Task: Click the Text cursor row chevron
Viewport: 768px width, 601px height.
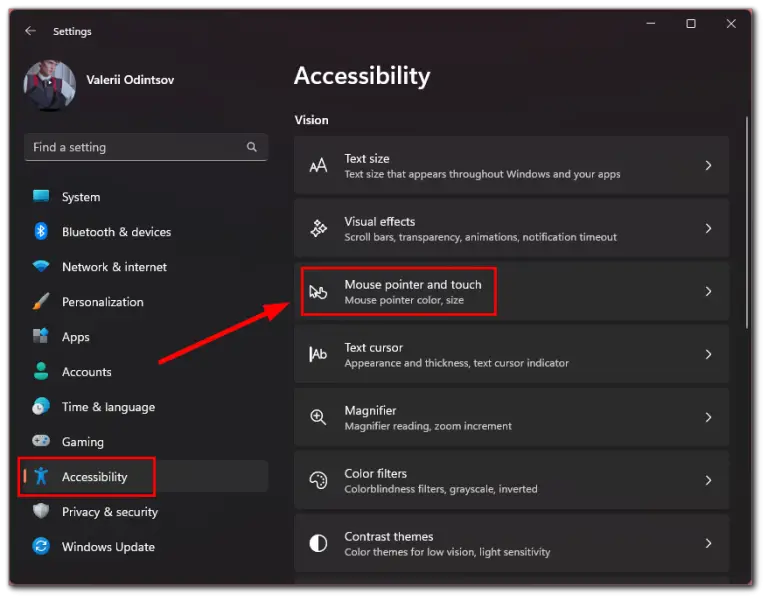Action: [x=708, y=354]
